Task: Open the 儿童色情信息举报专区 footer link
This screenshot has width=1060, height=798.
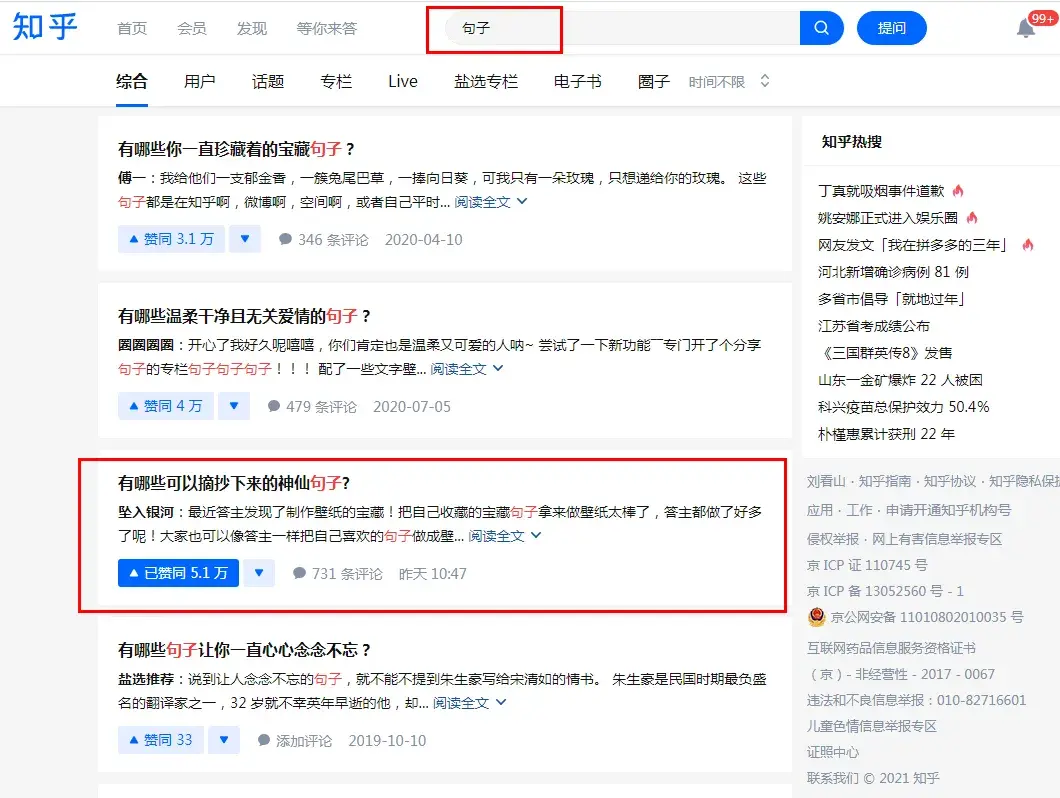Action: point(871,726)
